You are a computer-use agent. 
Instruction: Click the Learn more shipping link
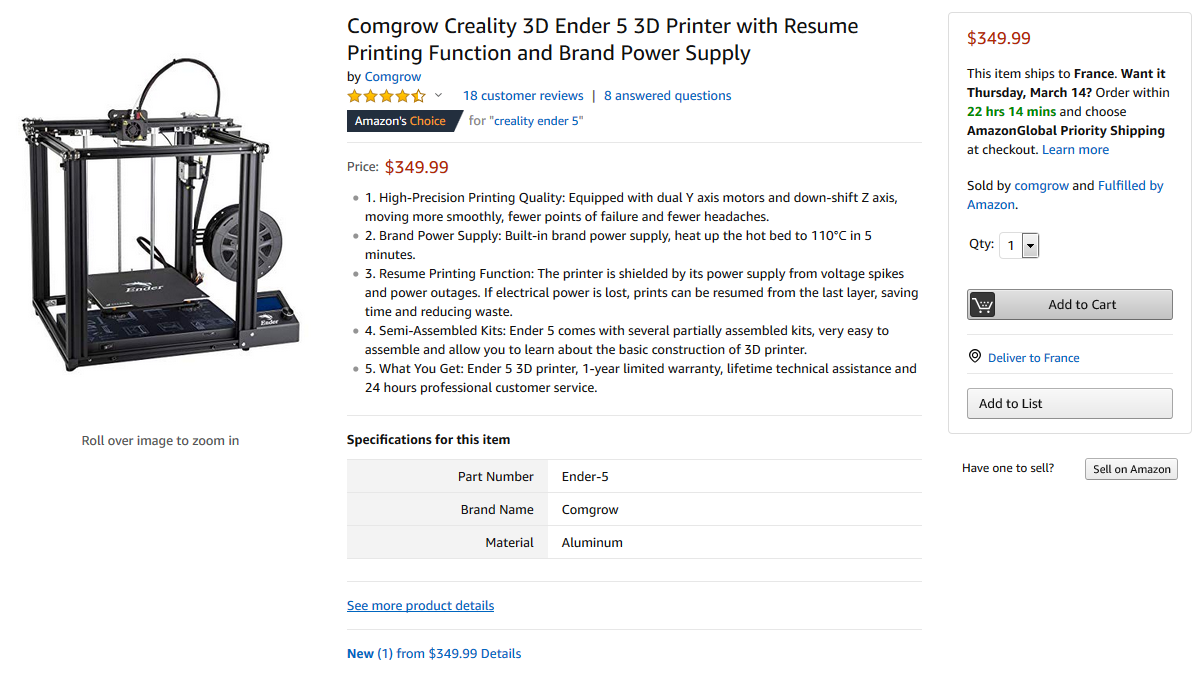(x=1075, y=150)
